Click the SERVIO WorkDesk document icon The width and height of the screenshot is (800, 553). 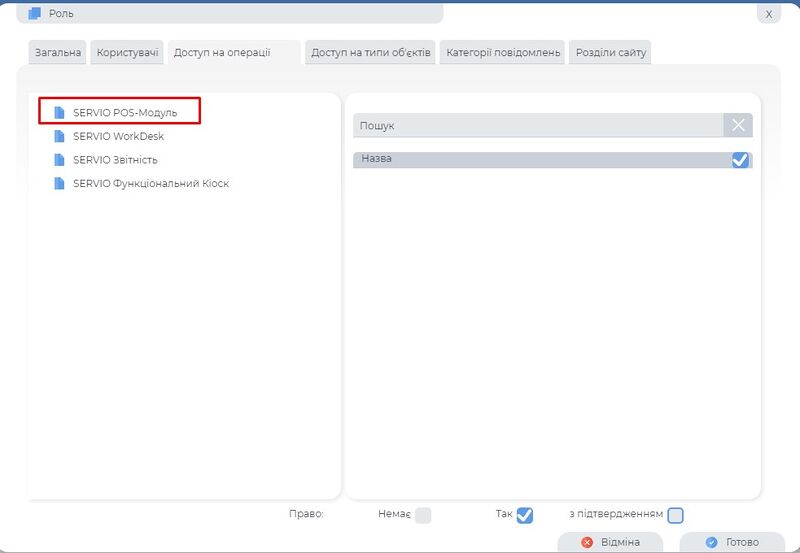tap(59, 136)
